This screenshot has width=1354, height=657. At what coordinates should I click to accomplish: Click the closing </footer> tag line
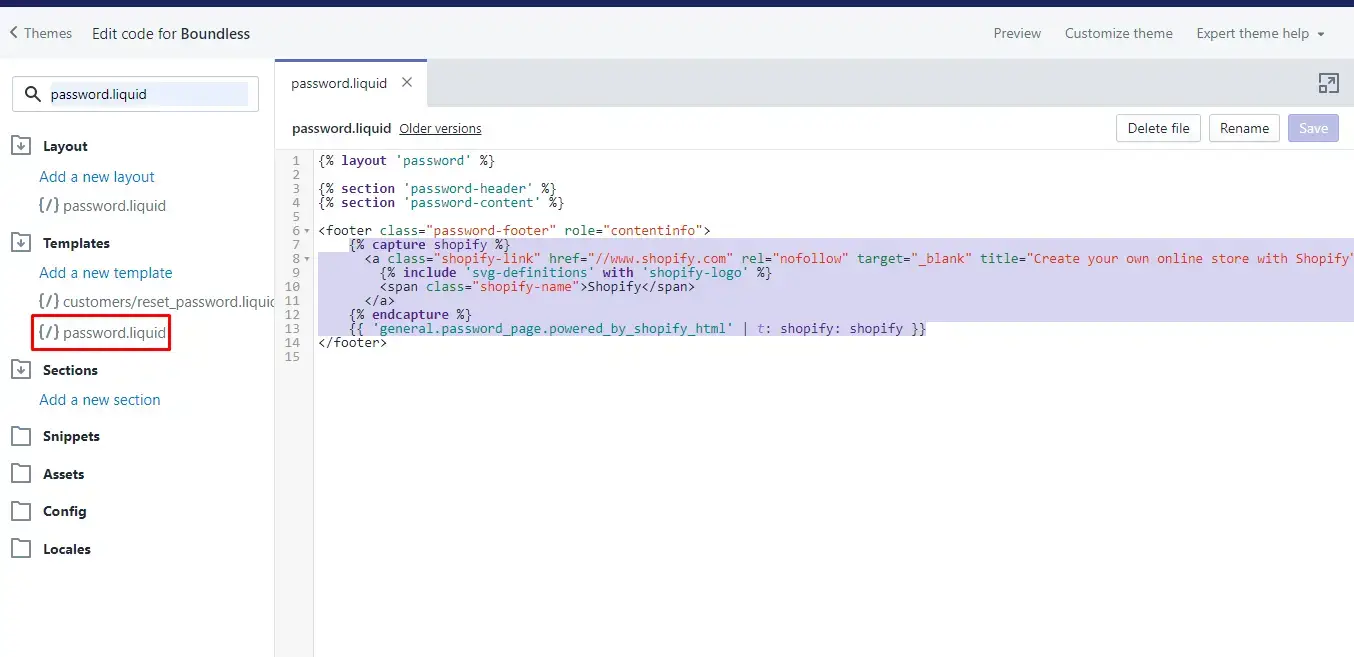pyautogui.click(x=352, y=343)
